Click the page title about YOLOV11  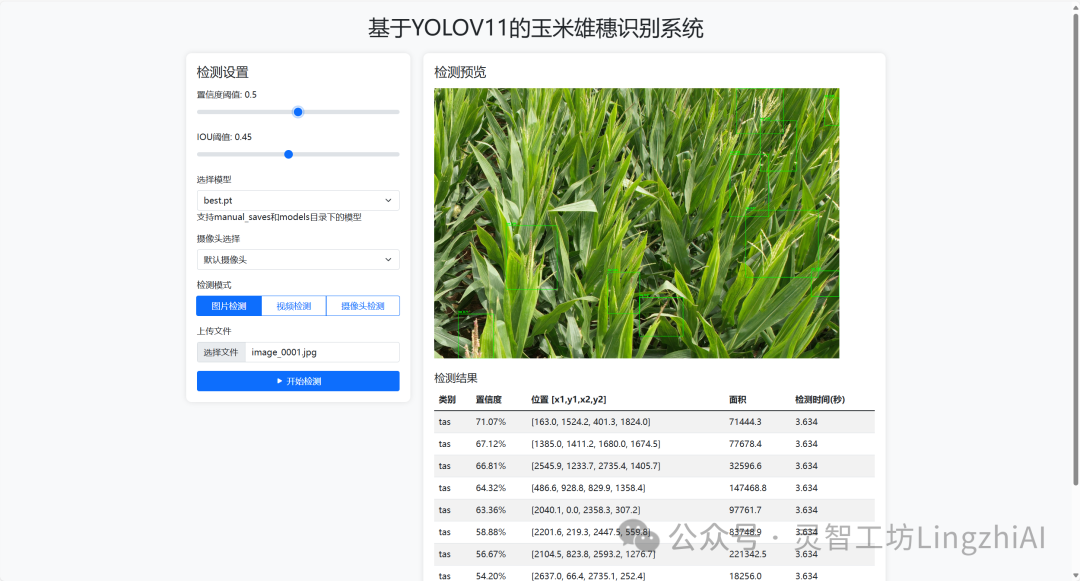coord(535,28)
